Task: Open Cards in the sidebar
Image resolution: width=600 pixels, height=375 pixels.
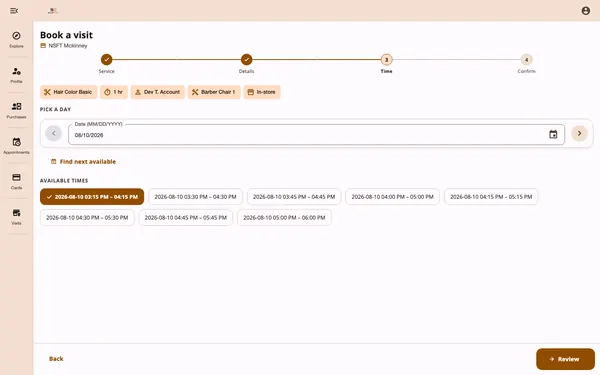Action: (x=16, y=181)
